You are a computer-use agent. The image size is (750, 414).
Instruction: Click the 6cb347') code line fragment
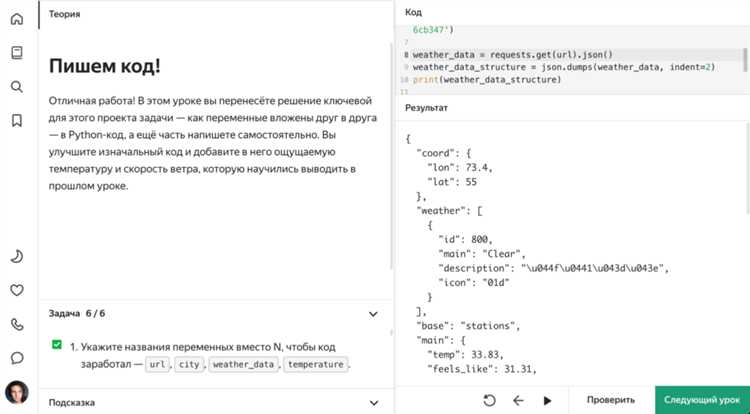(x=433, y=30)
